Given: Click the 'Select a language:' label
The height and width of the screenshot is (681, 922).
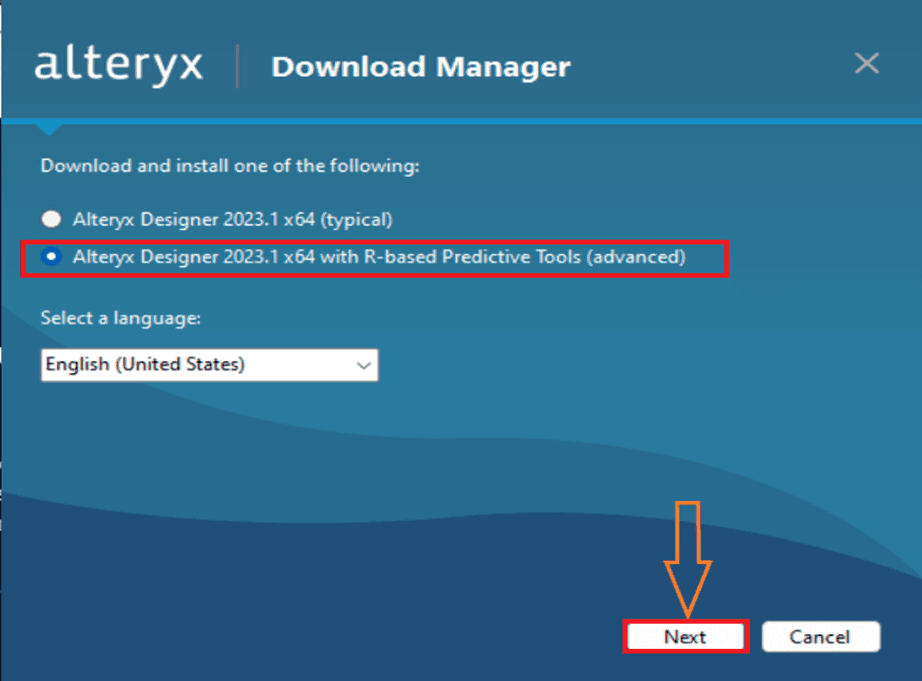Looking at the screenshot, I should [121, 318].
